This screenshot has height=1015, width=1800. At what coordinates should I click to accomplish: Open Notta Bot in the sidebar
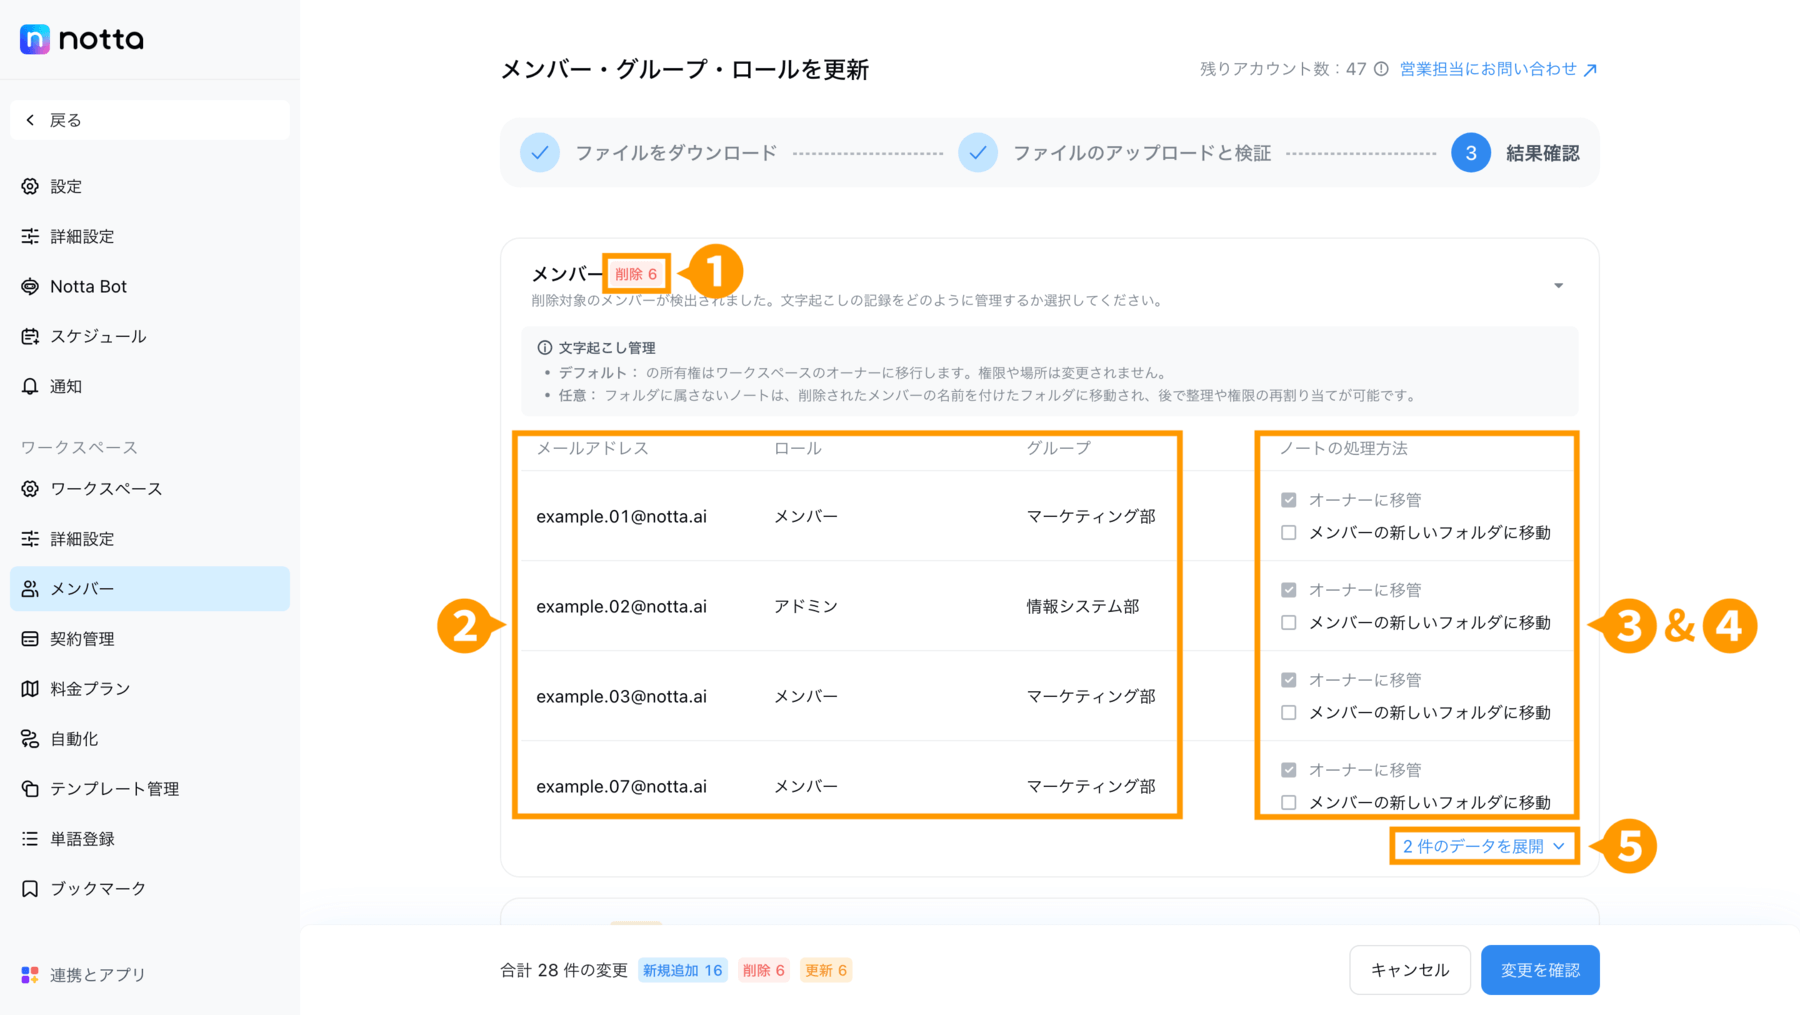pos(150,286)
